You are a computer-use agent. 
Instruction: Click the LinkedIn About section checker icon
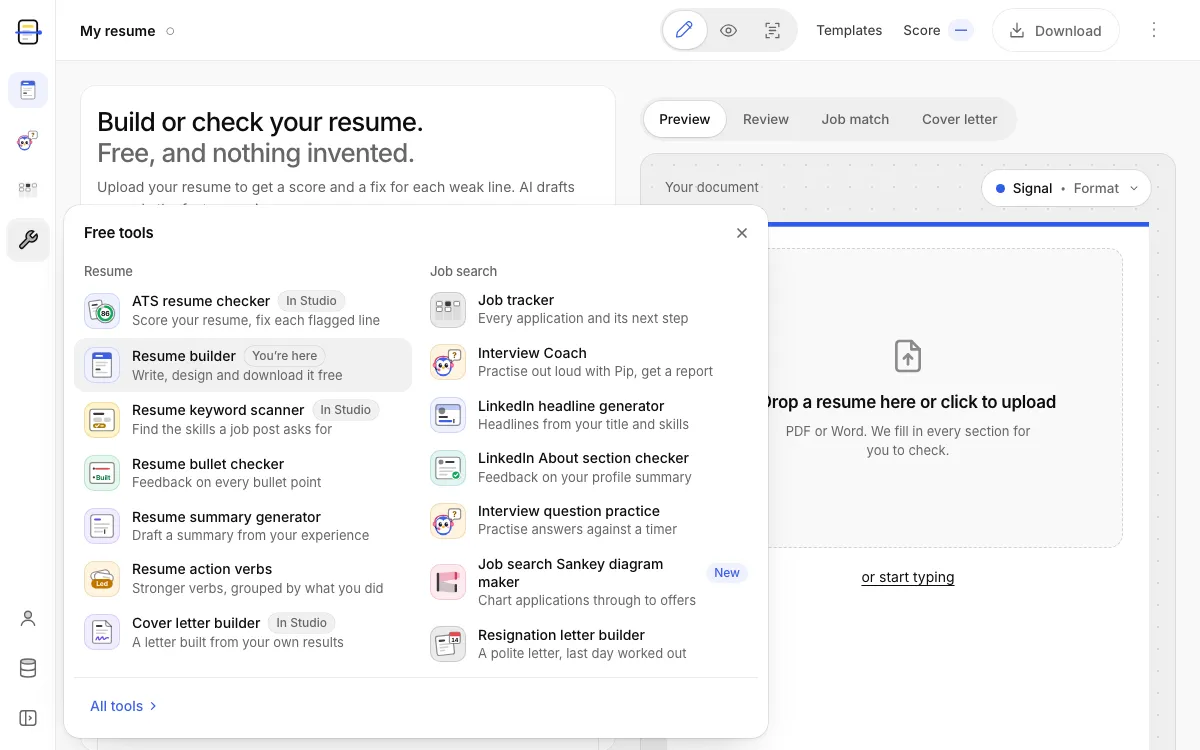click(x=448, y=467)
